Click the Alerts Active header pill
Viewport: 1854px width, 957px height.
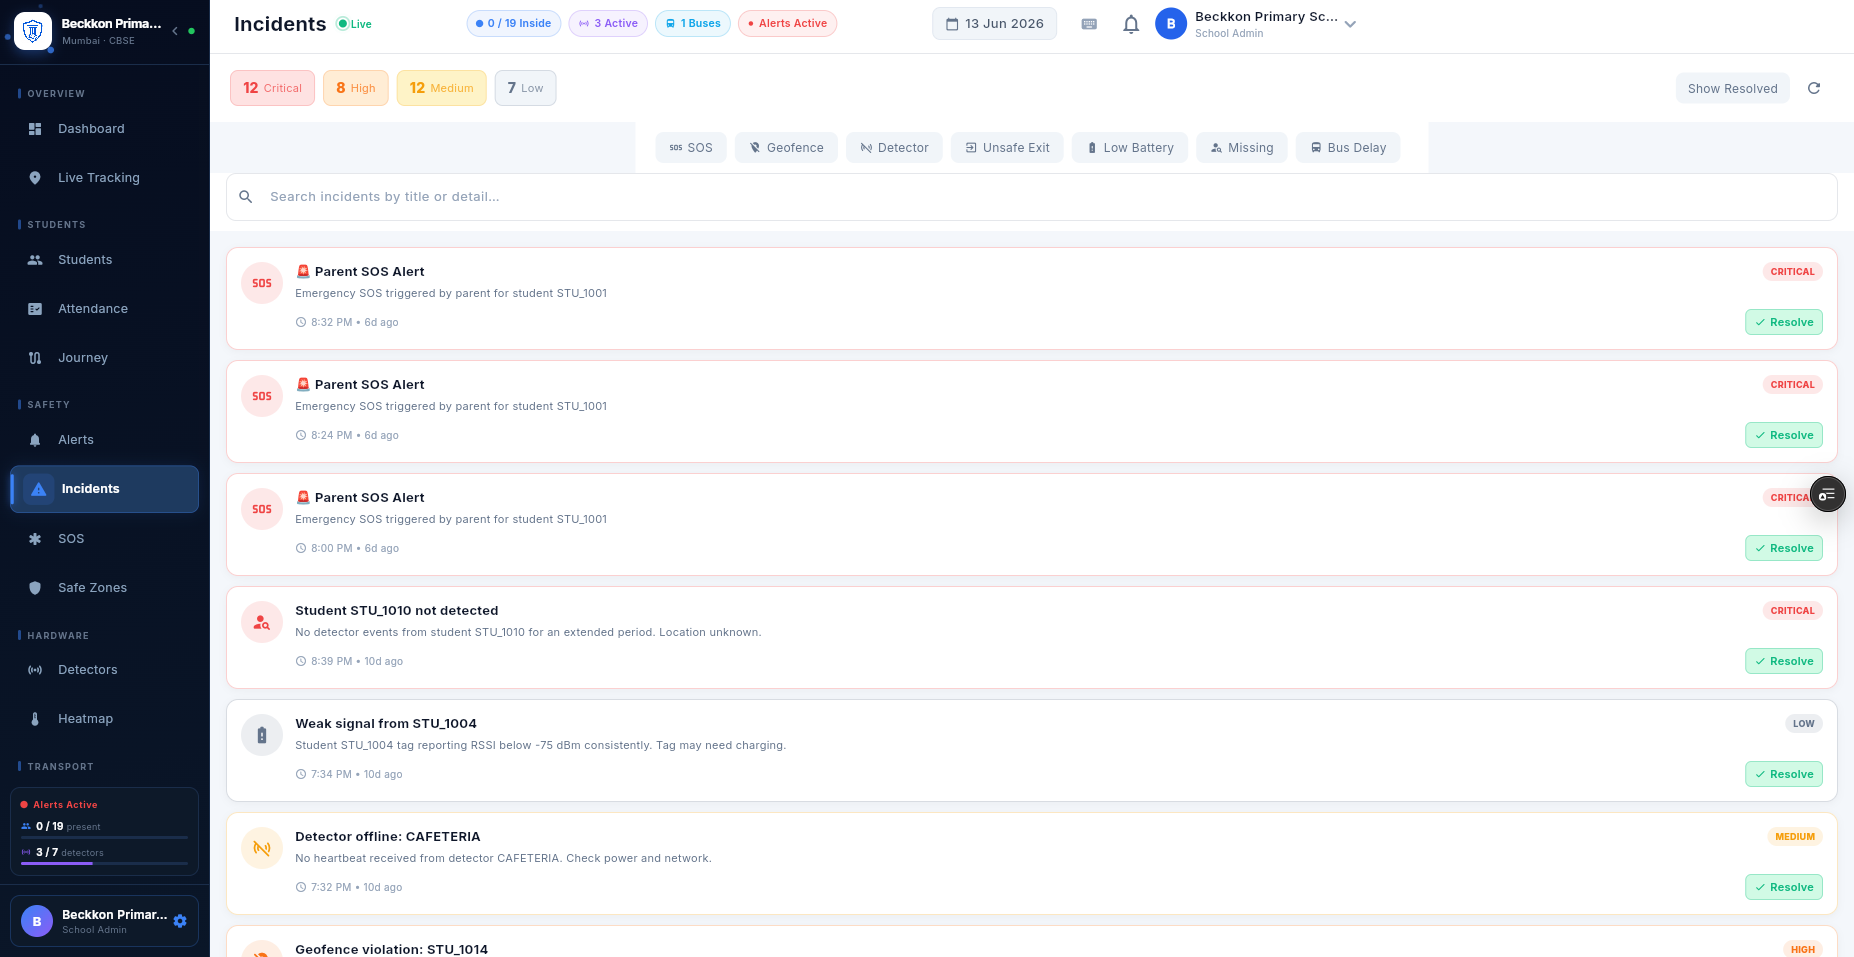click(x=787, y=24)
